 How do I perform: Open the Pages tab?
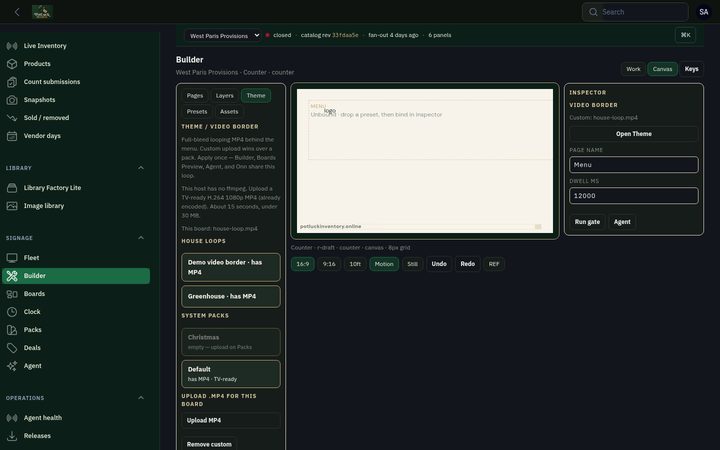[195, 96]
